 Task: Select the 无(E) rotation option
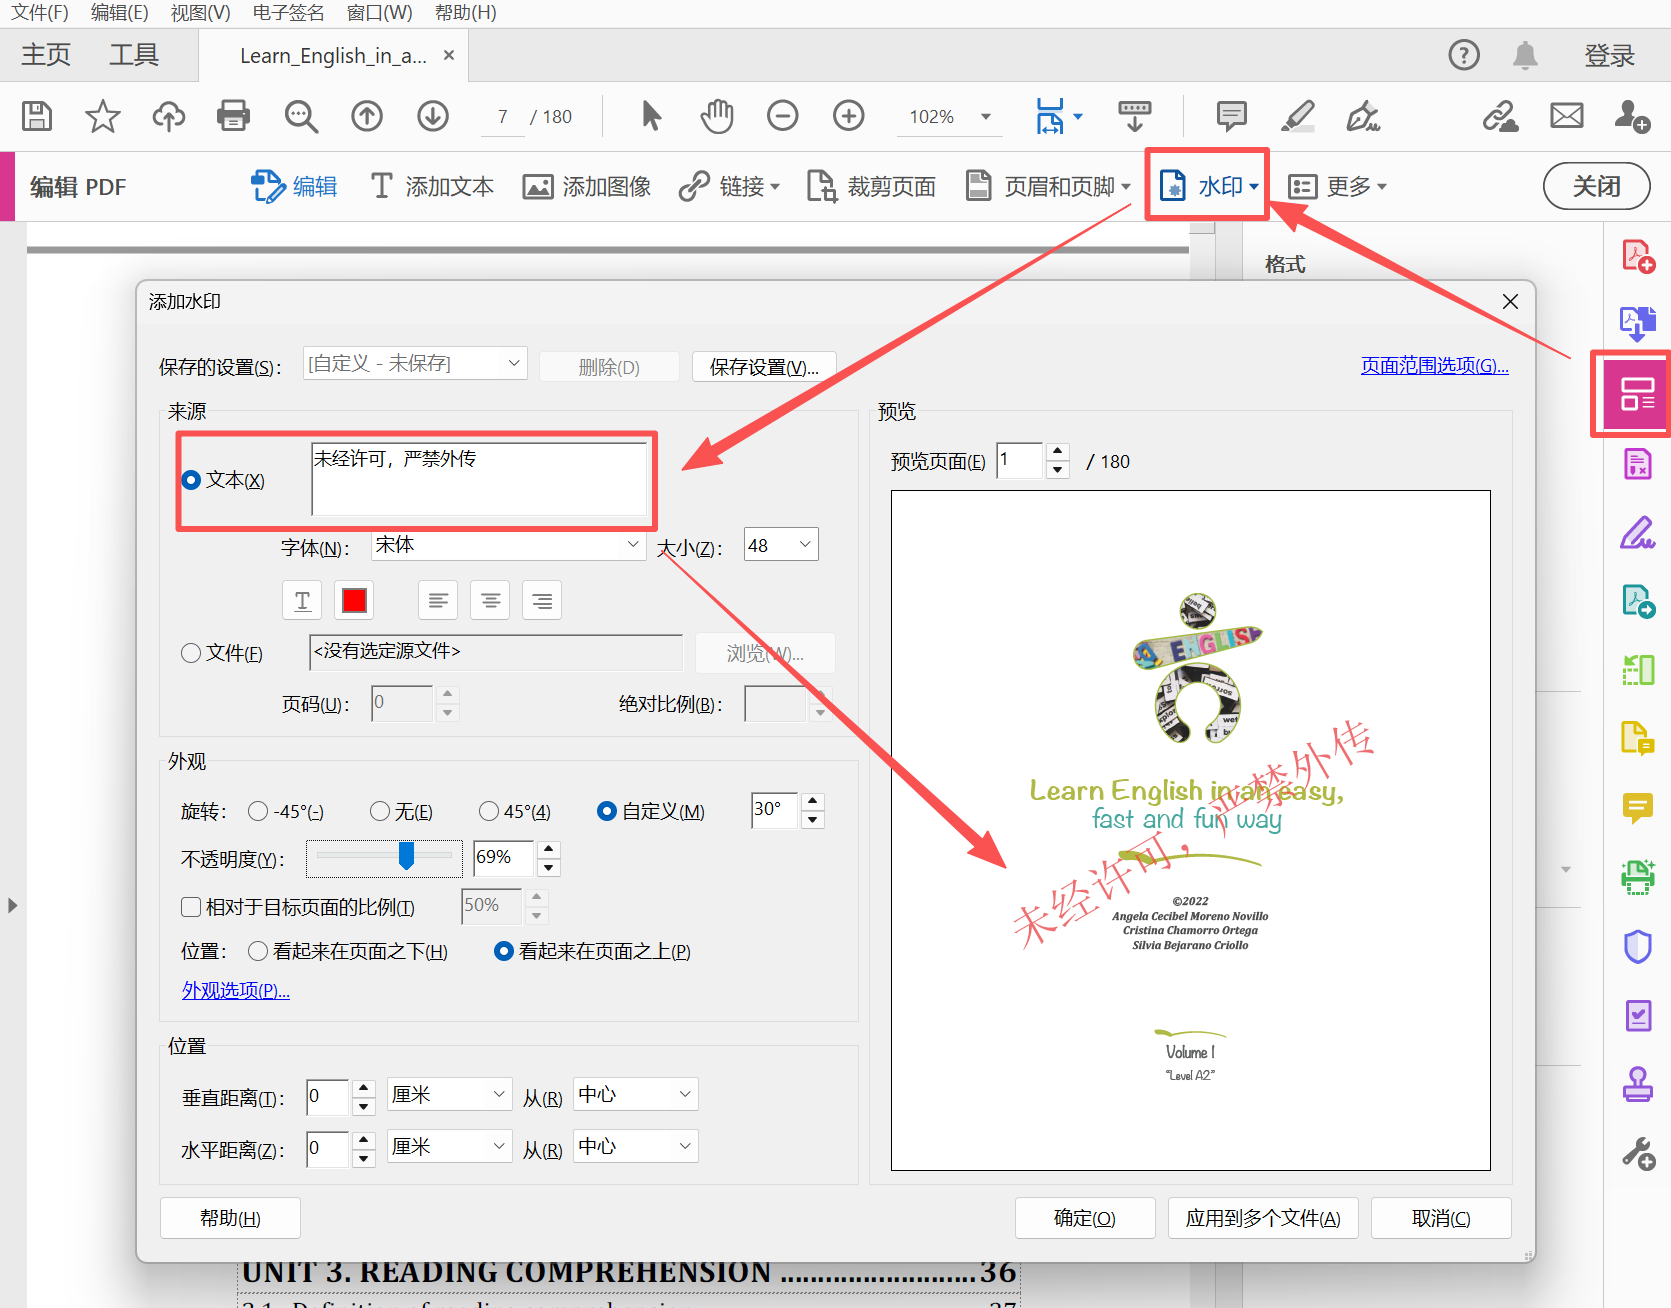[380, 811]
